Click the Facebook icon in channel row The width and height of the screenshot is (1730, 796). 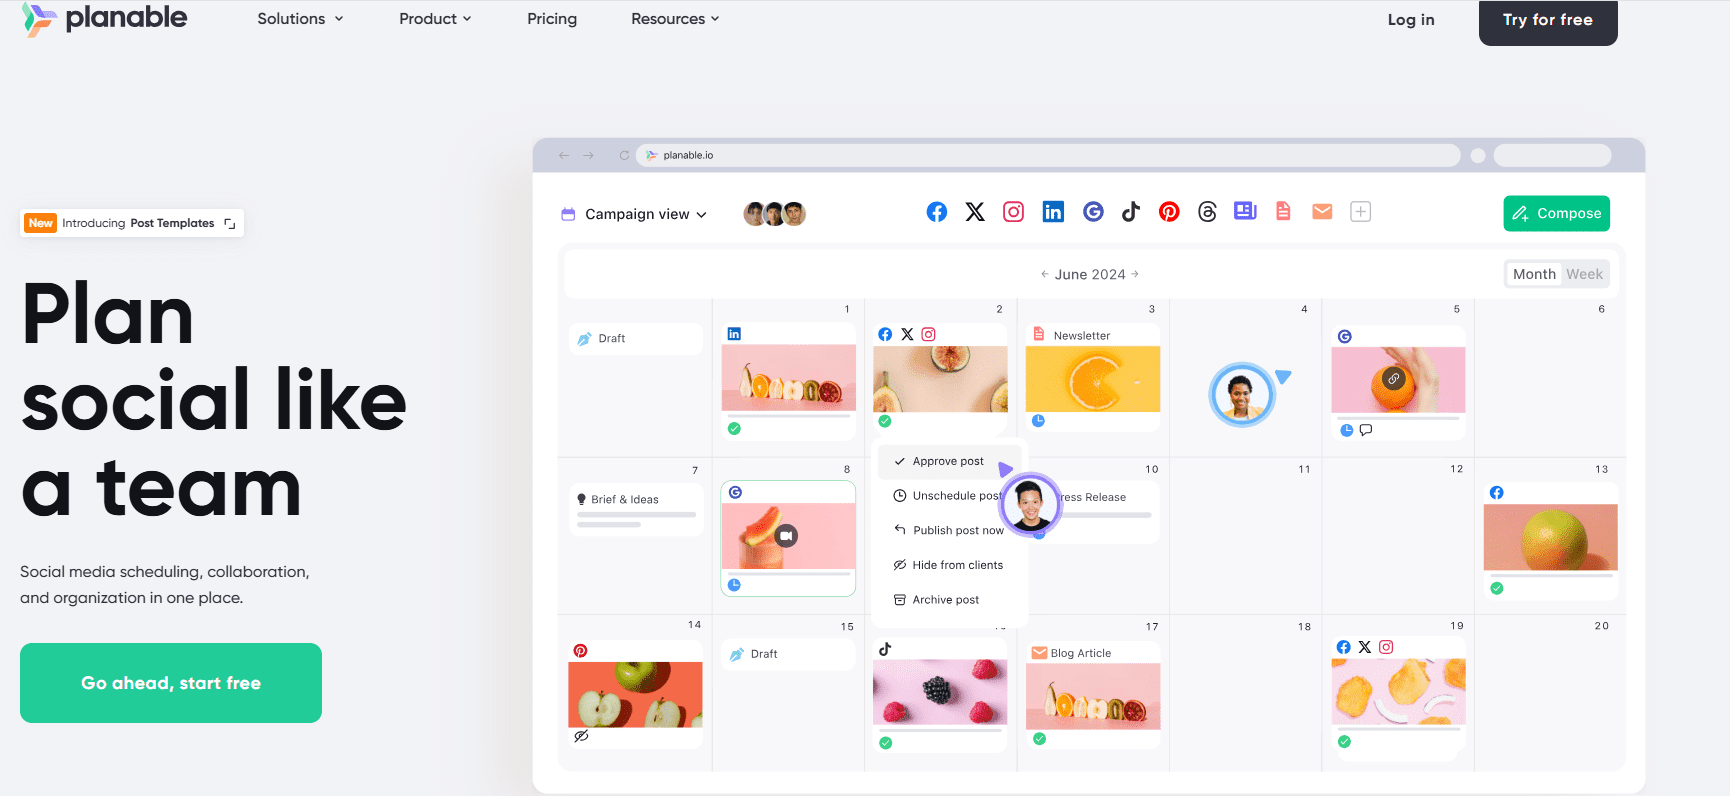[936, 212]
